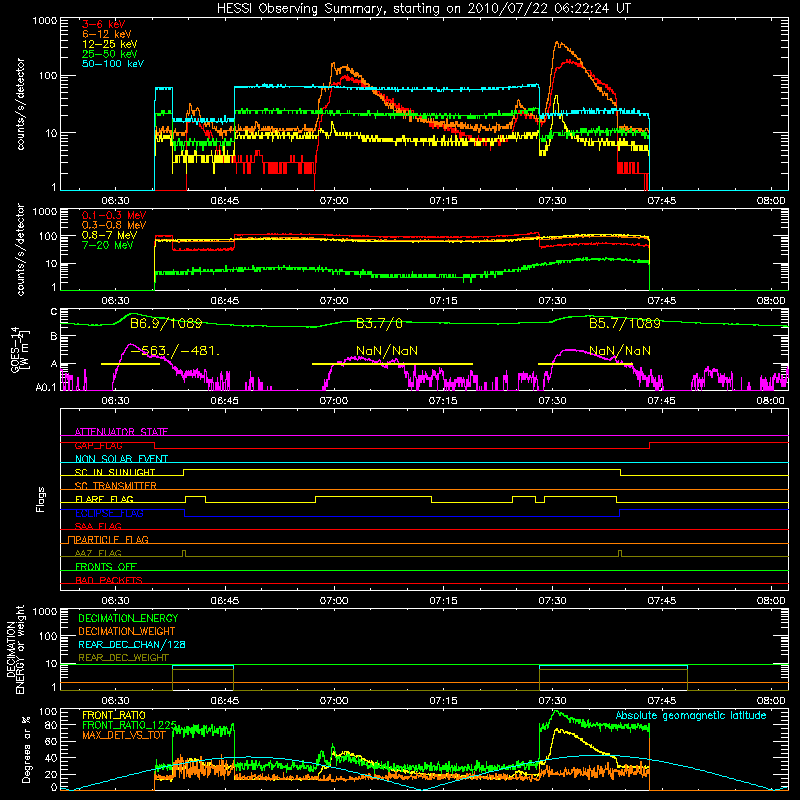
Task: Click the NaN/NaN label below B5.7/1089
Action: [620, 351]
